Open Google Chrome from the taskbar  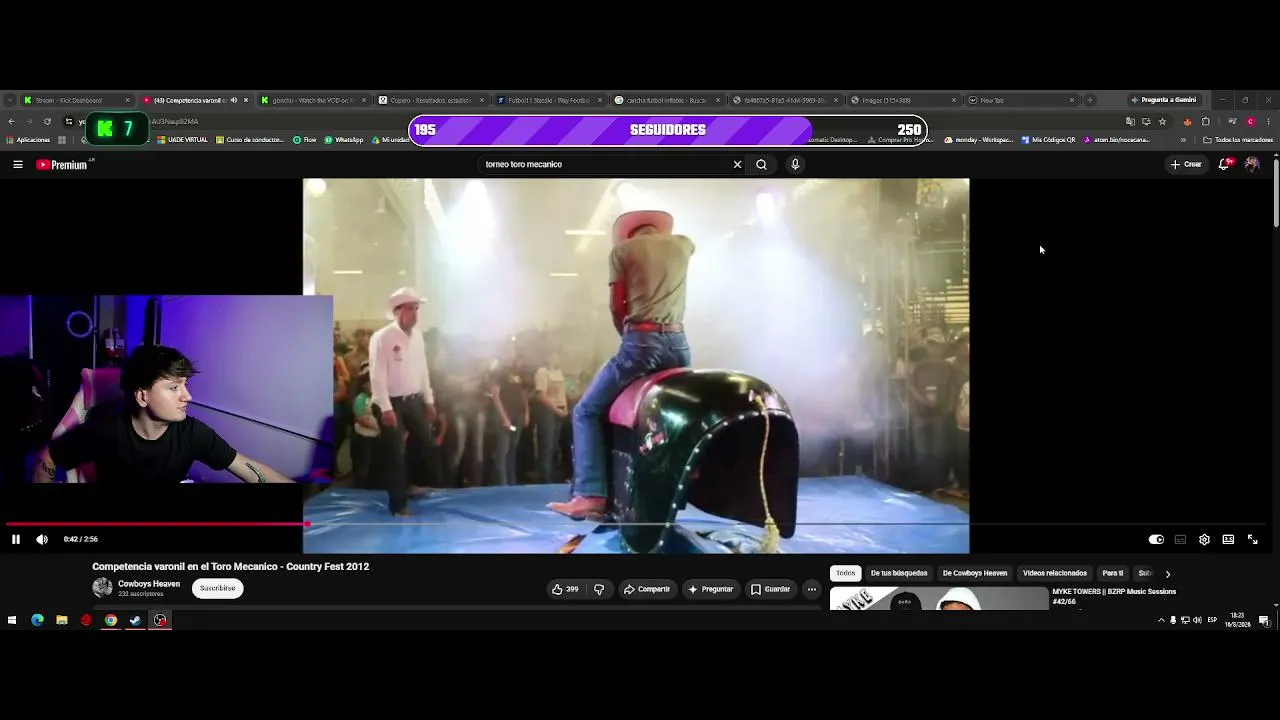point(111,620)
